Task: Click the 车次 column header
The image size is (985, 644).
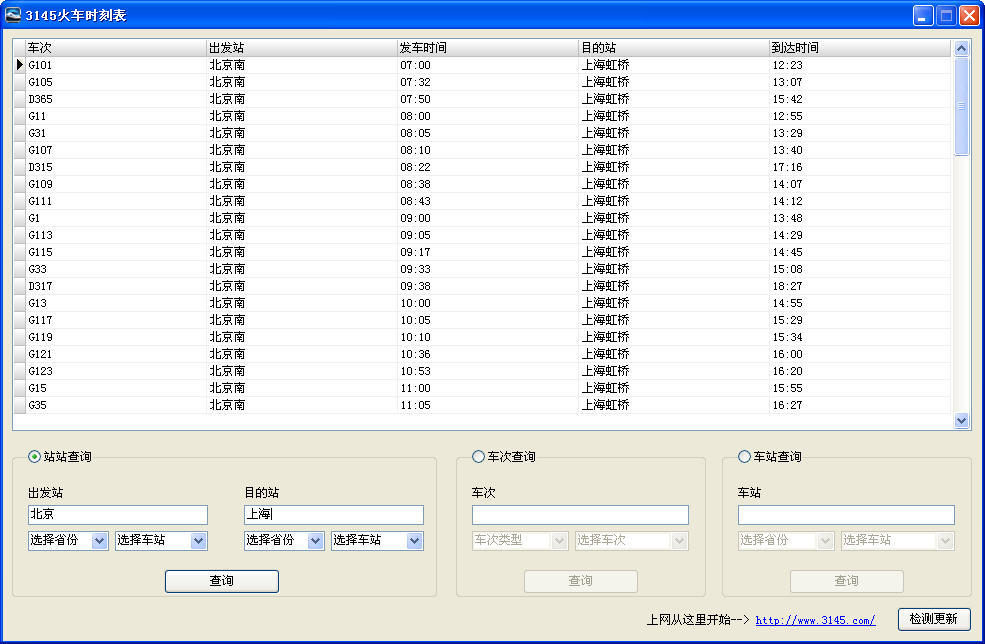Action: pos(115,48)
